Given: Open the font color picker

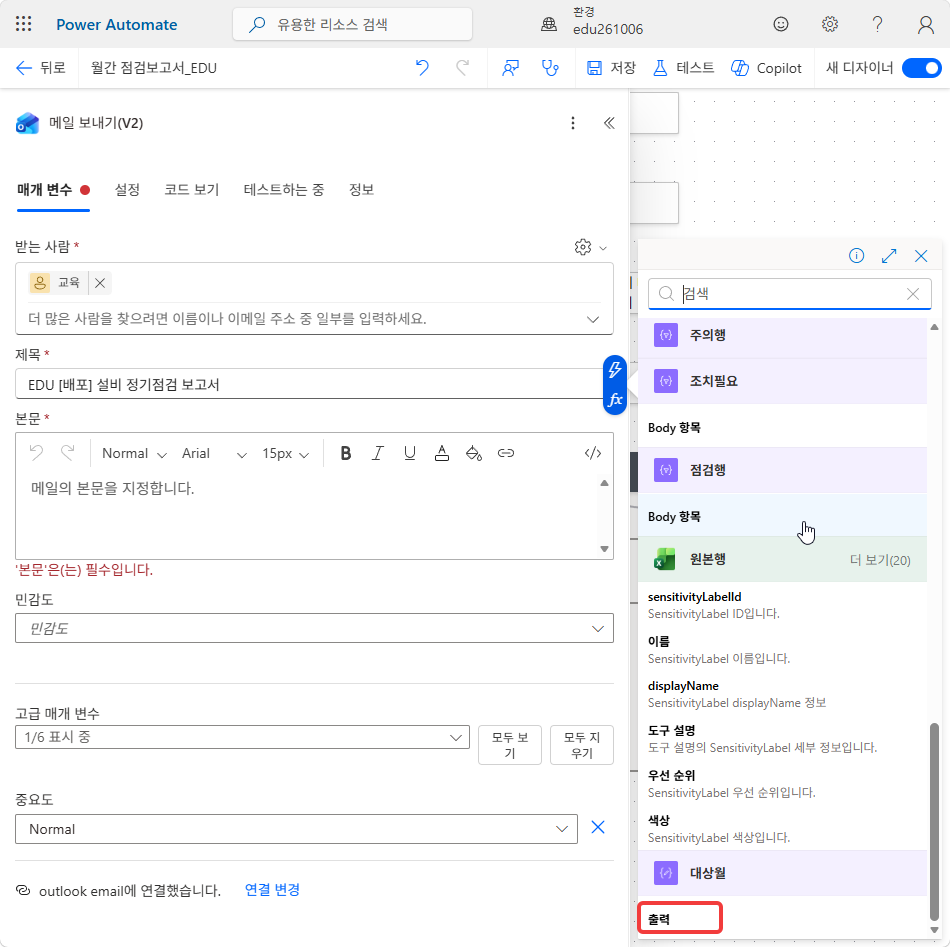Looking at the screenshot, I should pyautogui.click(x=442, y=453).
